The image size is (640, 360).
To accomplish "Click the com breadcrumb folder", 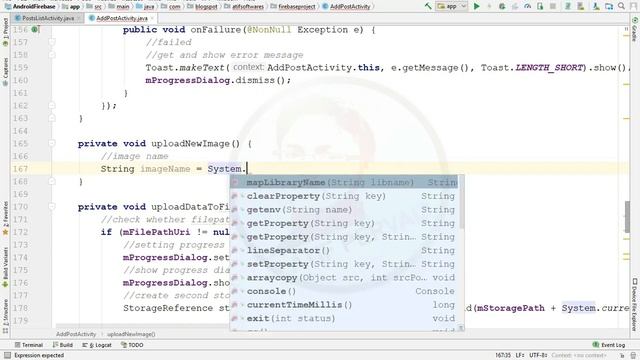I will tap(171, 7).
